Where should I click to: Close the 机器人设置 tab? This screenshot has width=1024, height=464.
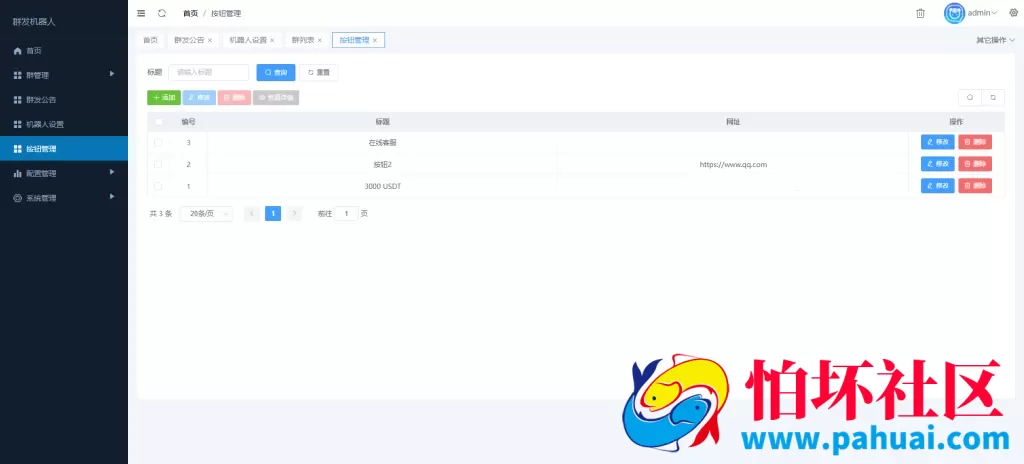272,40
